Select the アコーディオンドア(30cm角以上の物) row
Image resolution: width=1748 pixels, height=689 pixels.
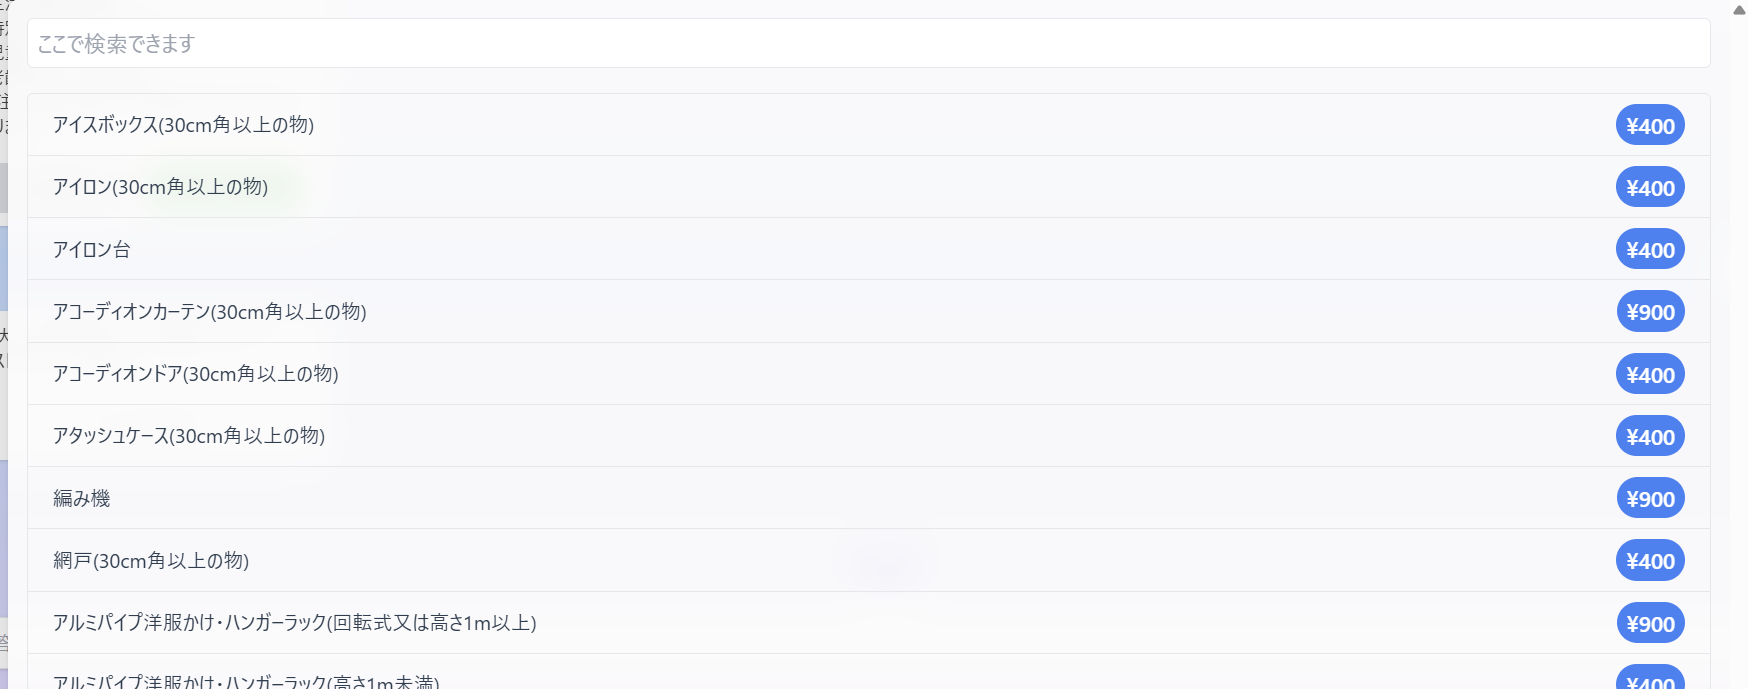coord(196,374)
